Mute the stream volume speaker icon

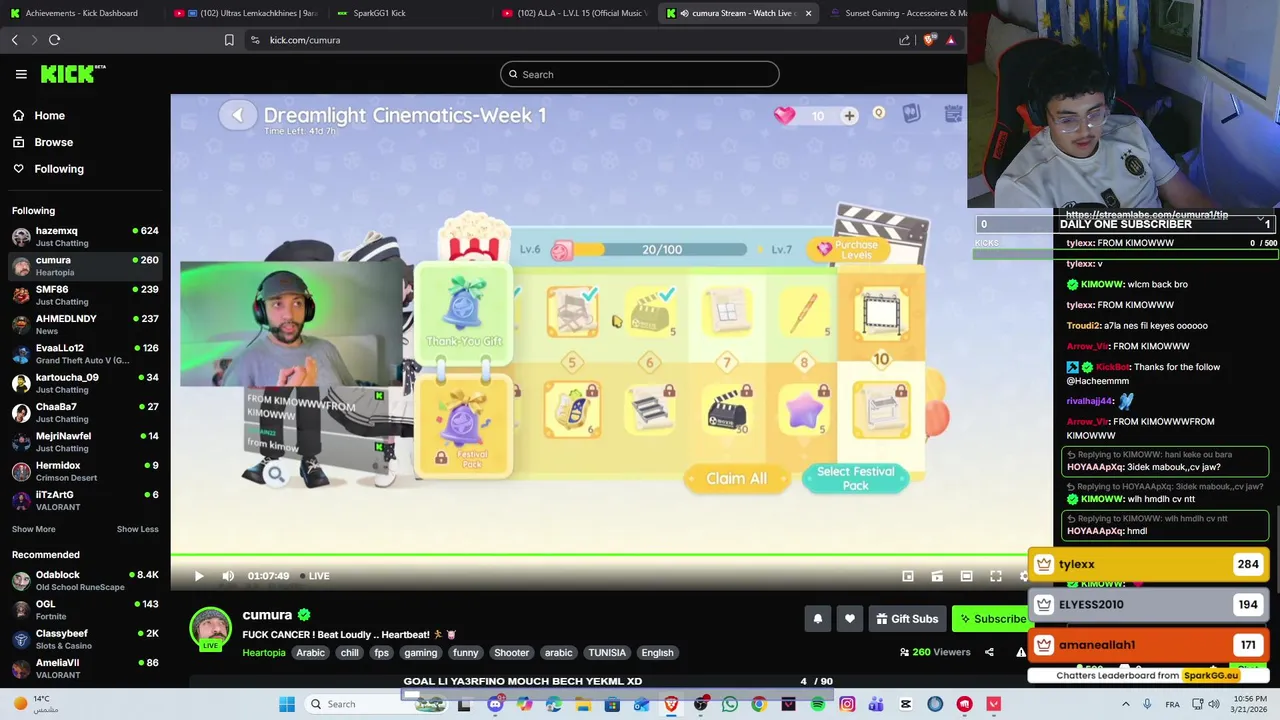(x=228, y=576)
